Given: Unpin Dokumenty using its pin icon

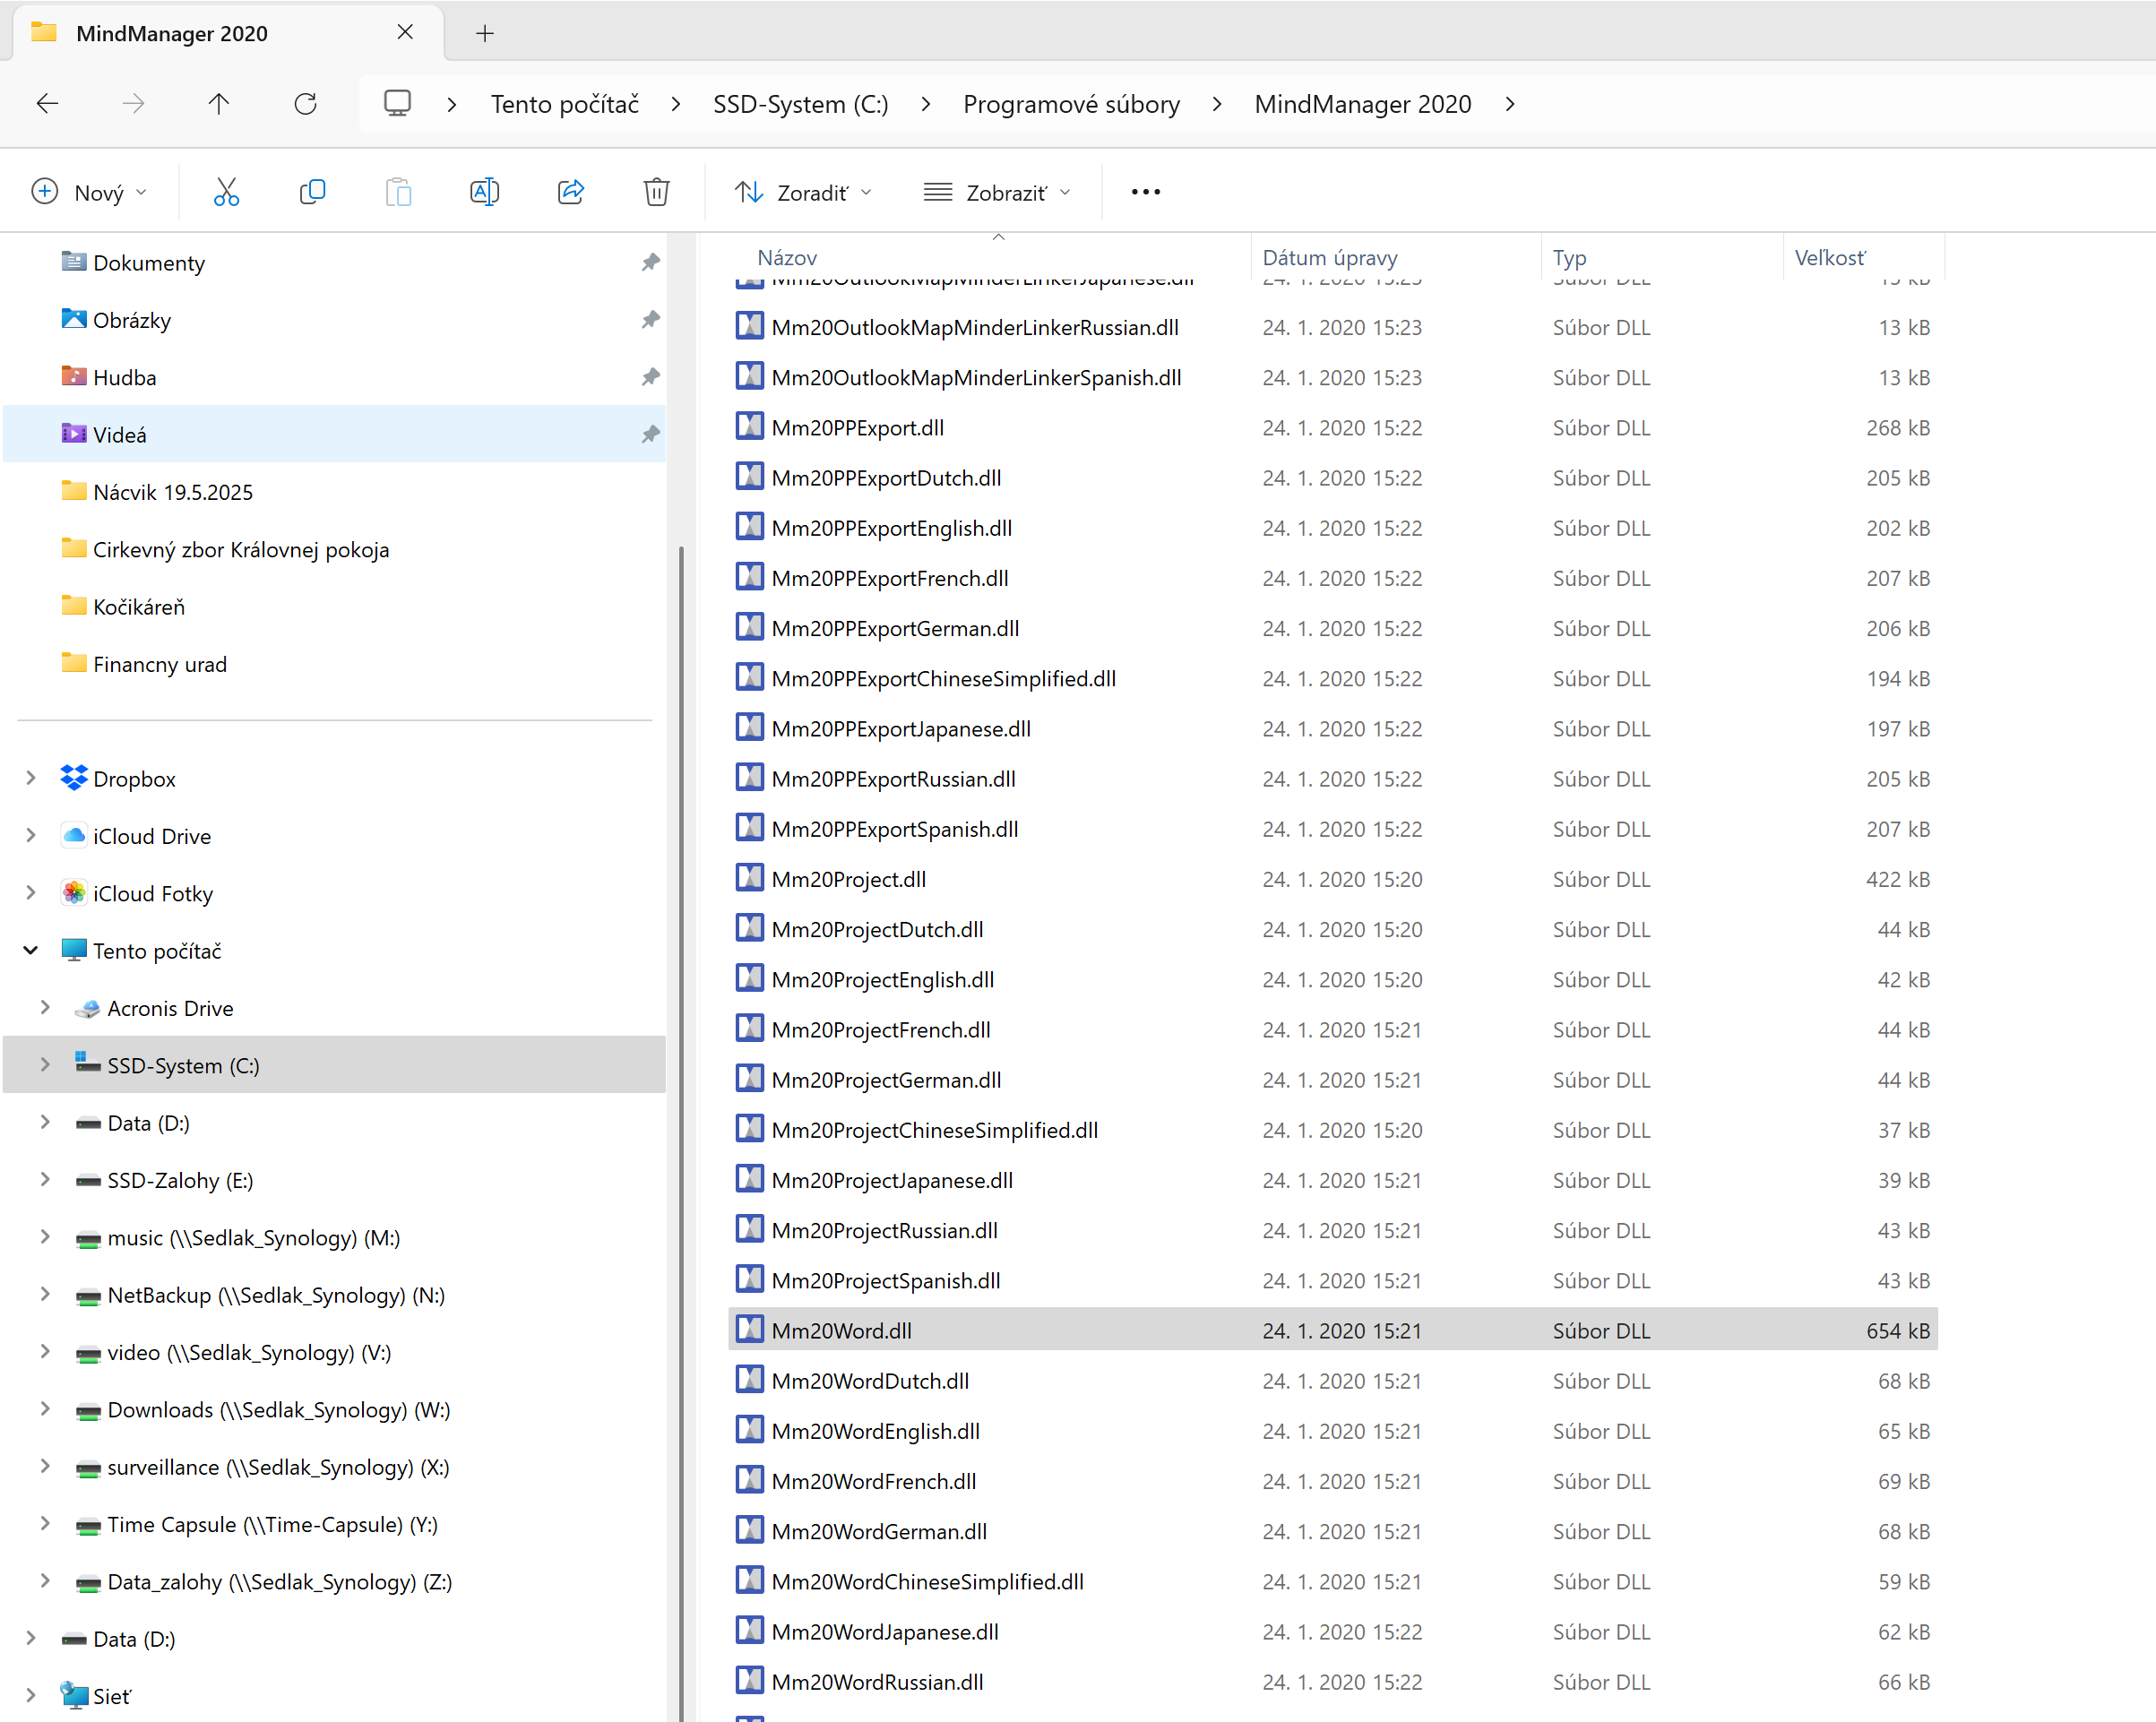Looking at the screenshot, I should click(x=650, y=262).
